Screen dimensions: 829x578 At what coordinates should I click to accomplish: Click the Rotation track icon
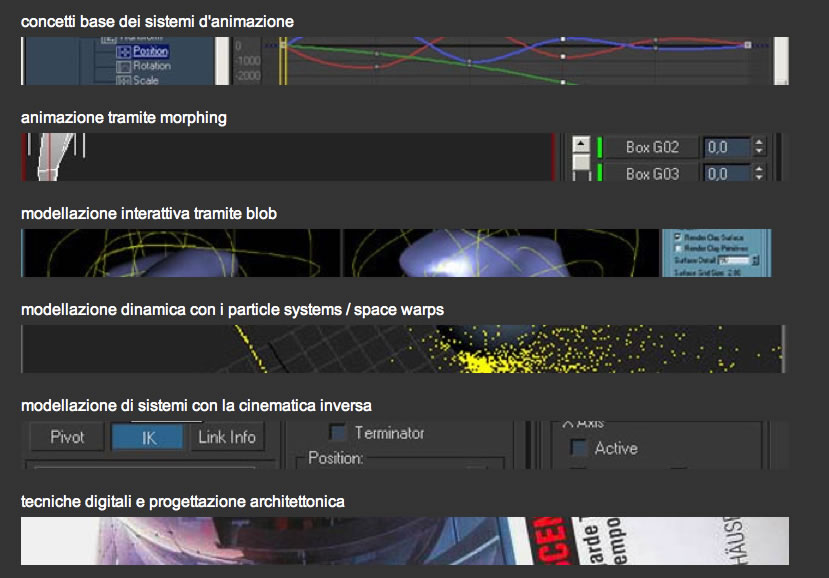pyautogui.click(x=123, y=66)
